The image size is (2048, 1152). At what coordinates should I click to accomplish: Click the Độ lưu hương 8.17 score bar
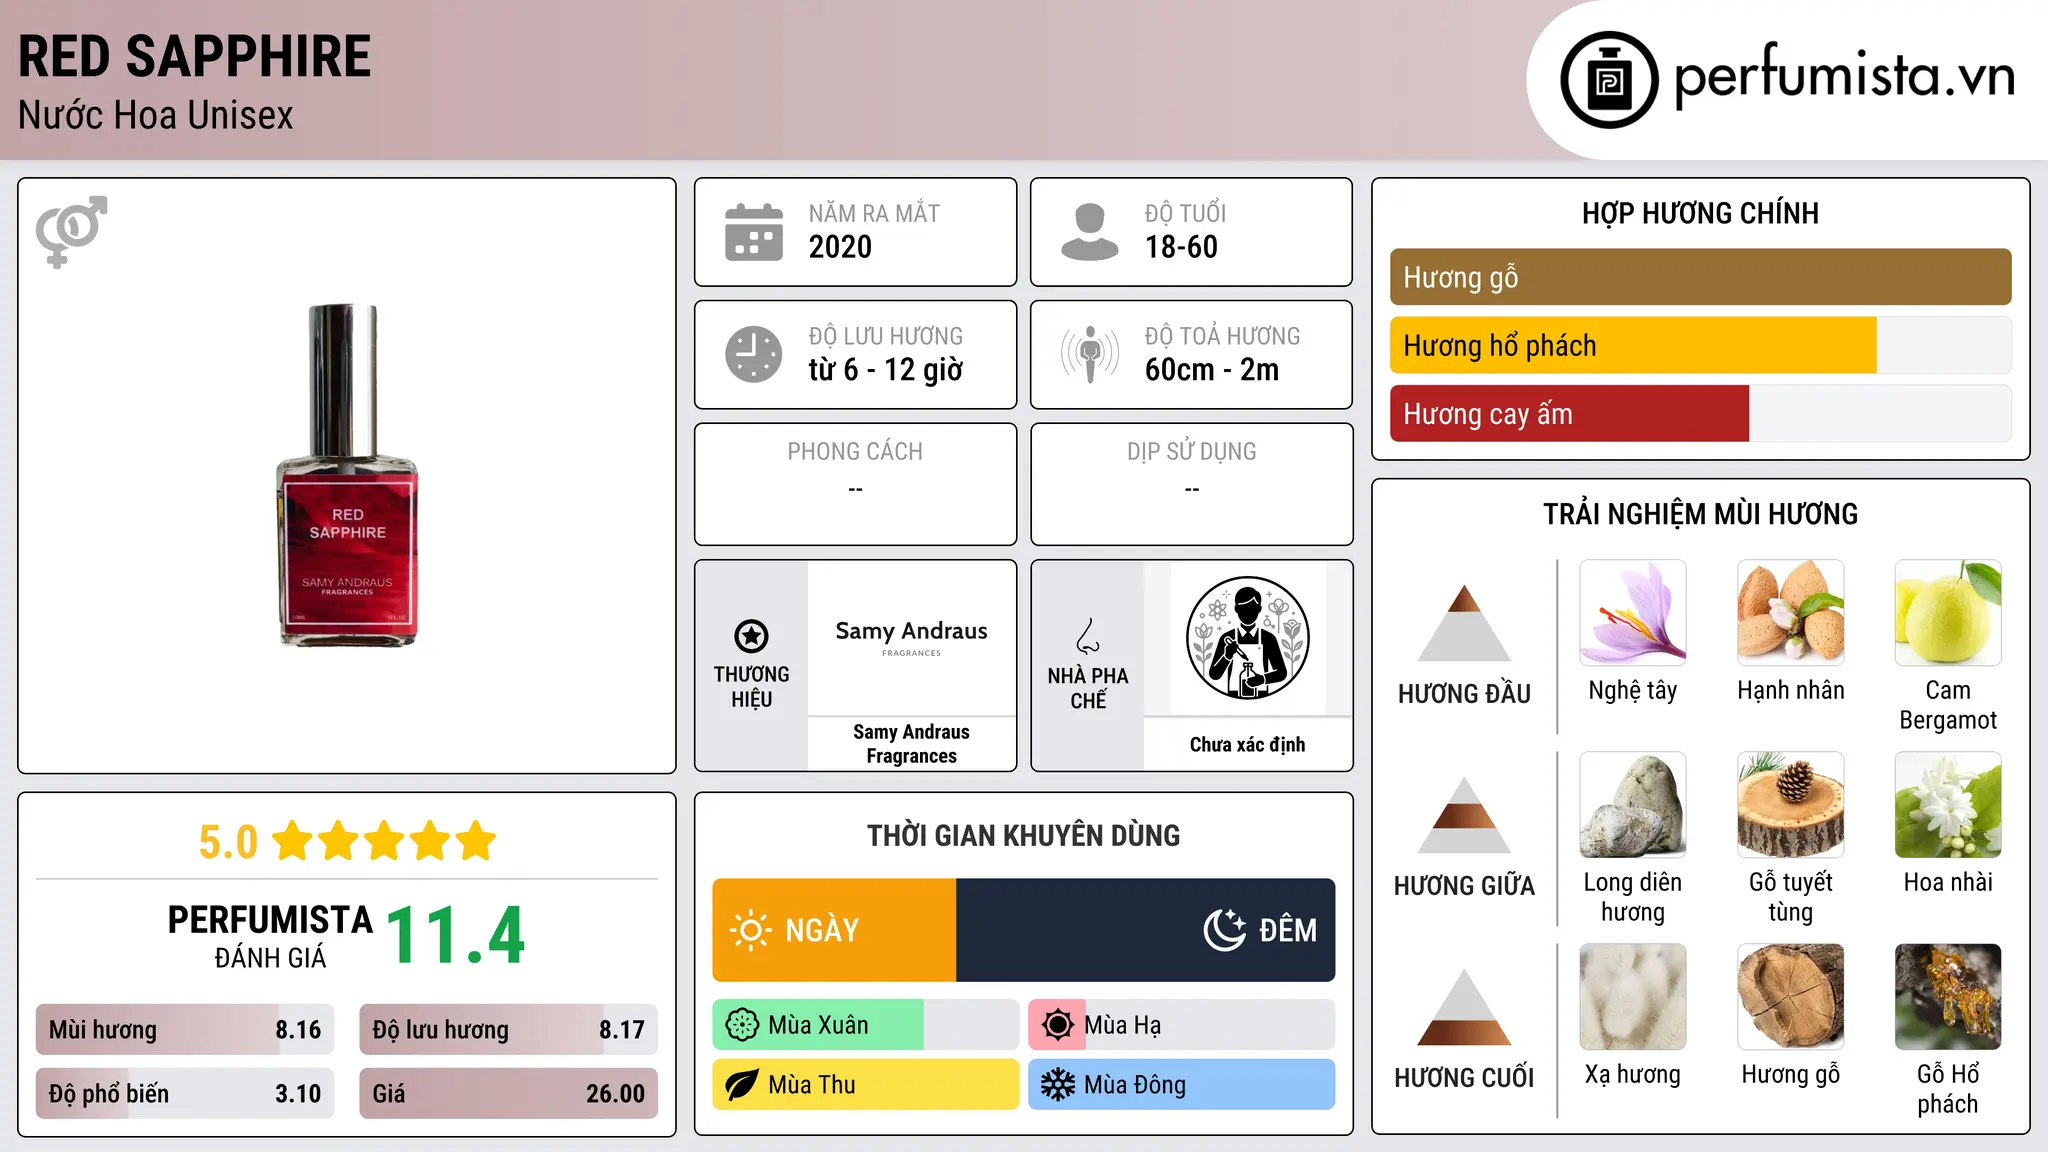(508, 1030)
